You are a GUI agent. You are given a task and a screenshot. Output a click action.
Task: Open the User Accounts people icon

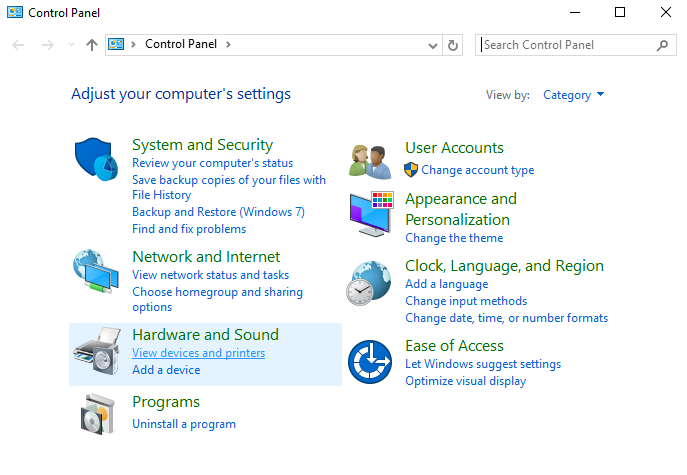[370, 162]
